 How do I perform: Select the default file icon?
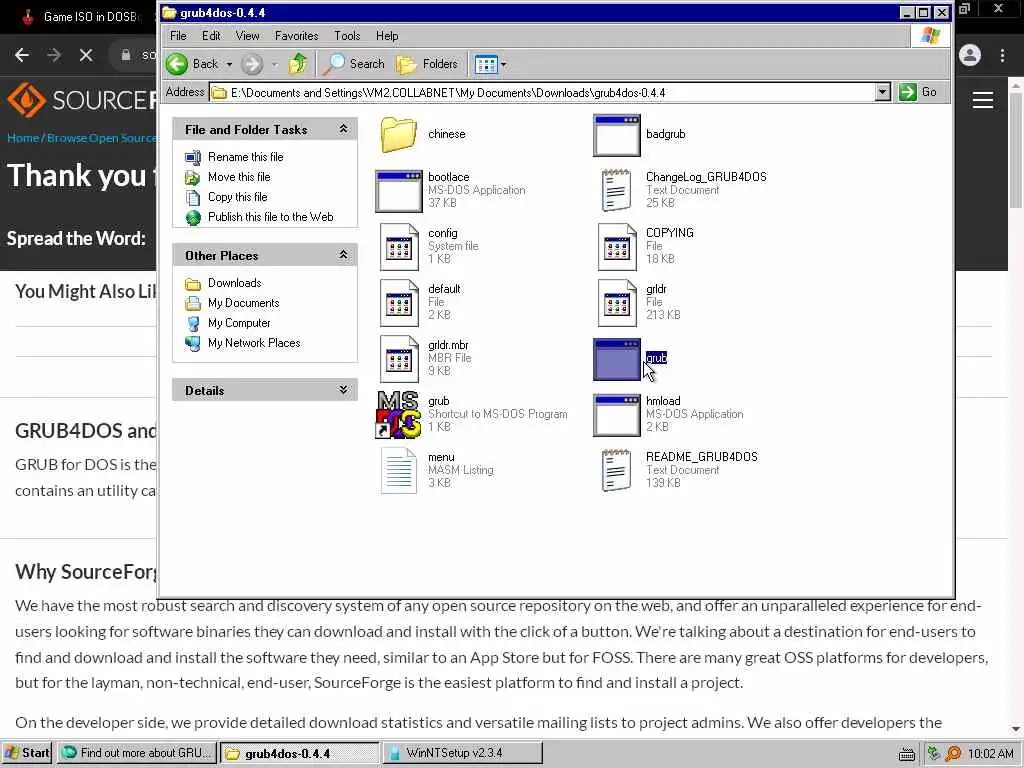coord(399,303)
